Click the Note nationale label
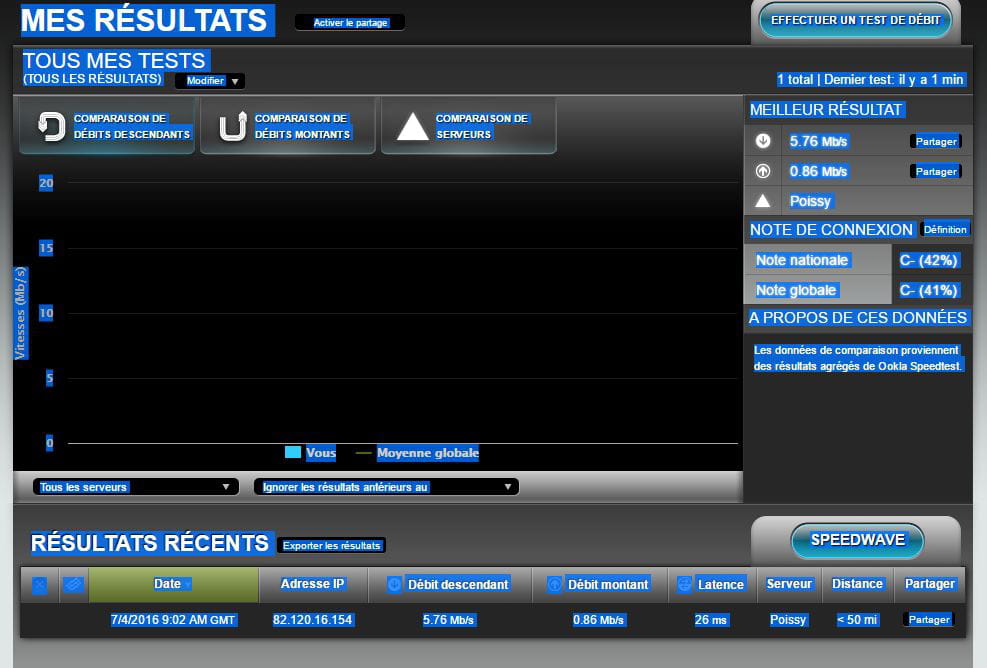Viewport: 987px width, 668px height. (x=802, y=260)
